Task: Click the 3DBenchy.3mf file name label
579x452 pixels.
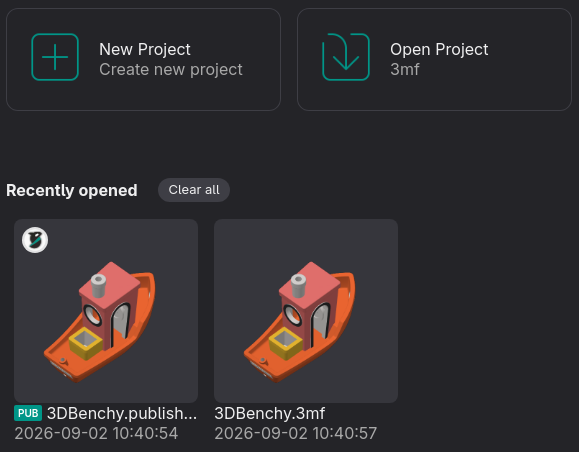Action: tap(270, 413)
